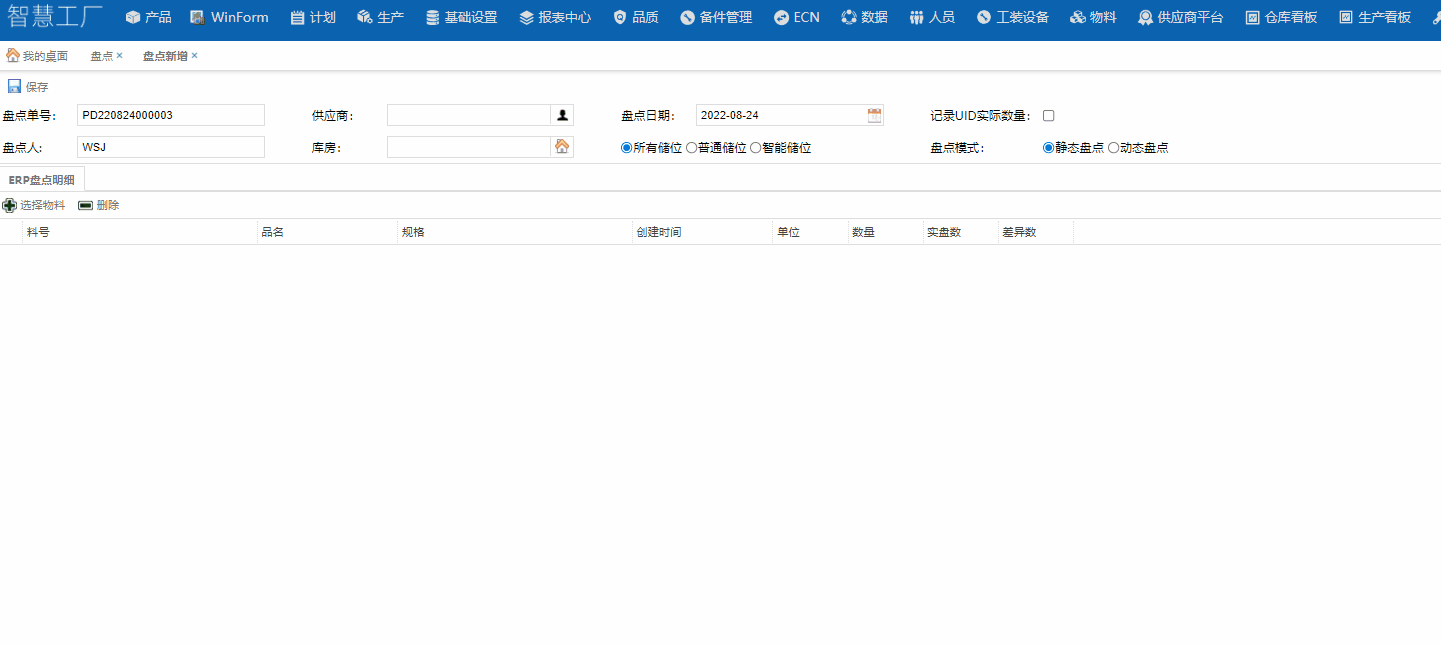Open supplier lookup person icon
The height and width of the screenshot is (646, 1441).
pos(562,116)
